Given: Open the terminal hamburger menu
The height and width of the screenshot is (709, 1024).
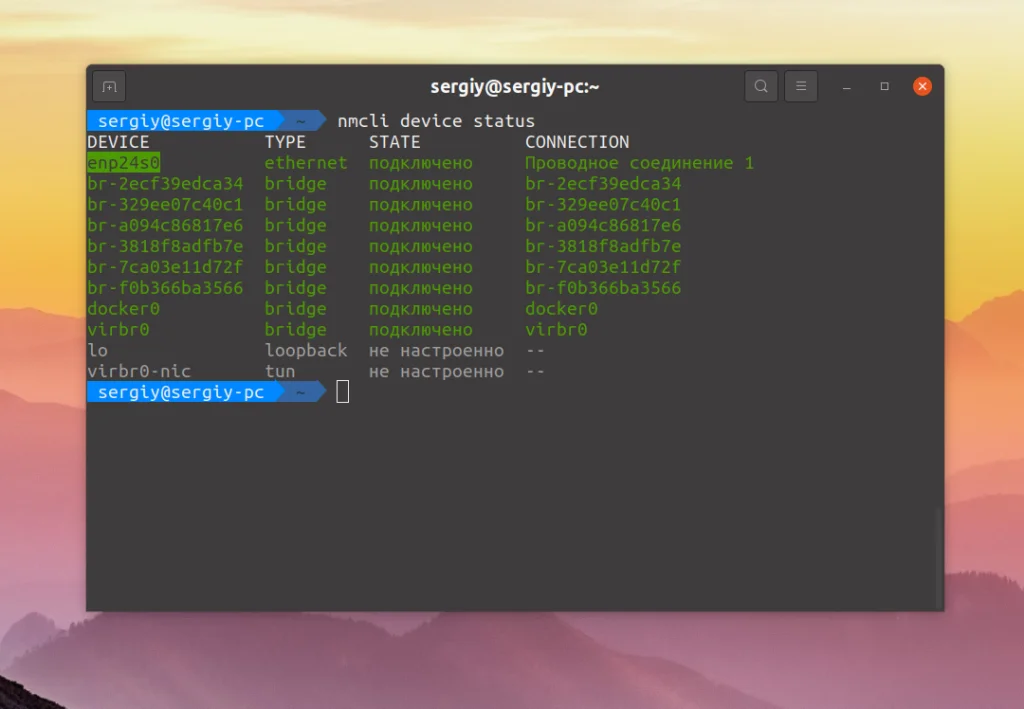Looking at the screenshot, I should pos(801,86).
